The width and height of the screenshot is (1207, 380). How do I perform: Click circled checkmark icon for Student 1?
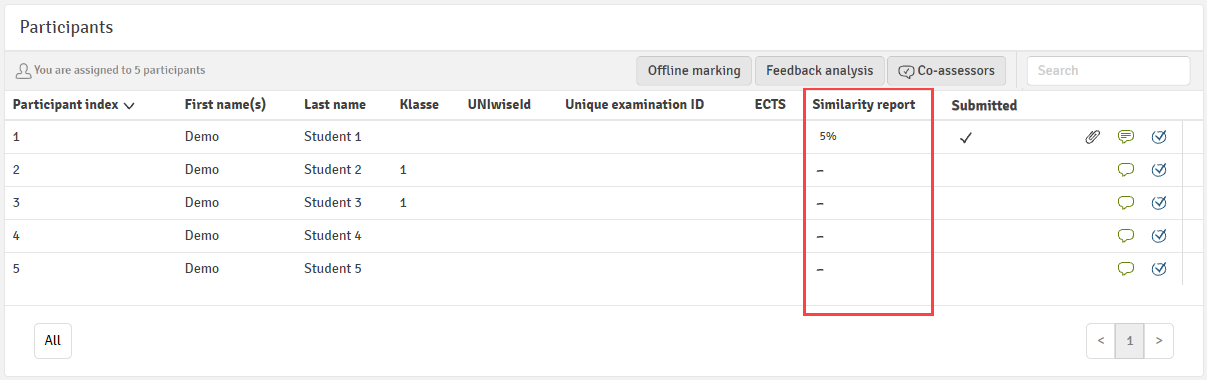pyautogui.click(x=1160, y=137)
